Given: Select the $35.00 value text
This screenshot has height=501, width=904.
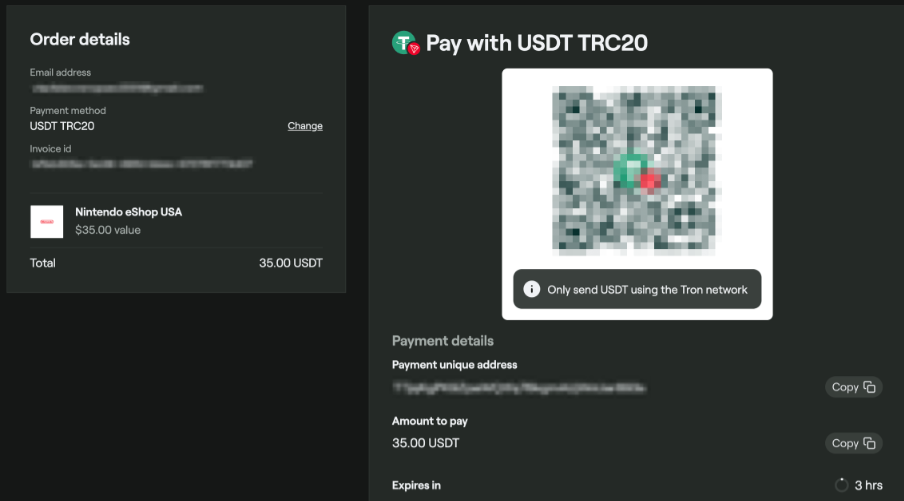Looking at the screenshot, I should coord(108,230).
